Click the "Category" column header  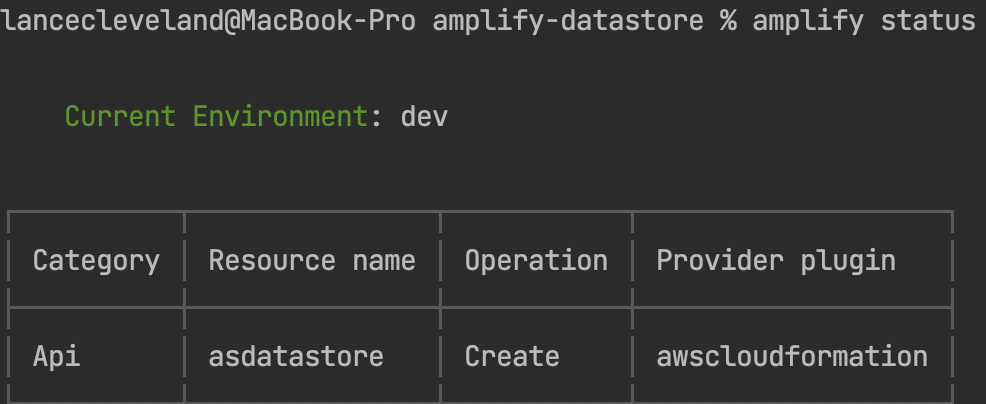click(x=96, y=261)
